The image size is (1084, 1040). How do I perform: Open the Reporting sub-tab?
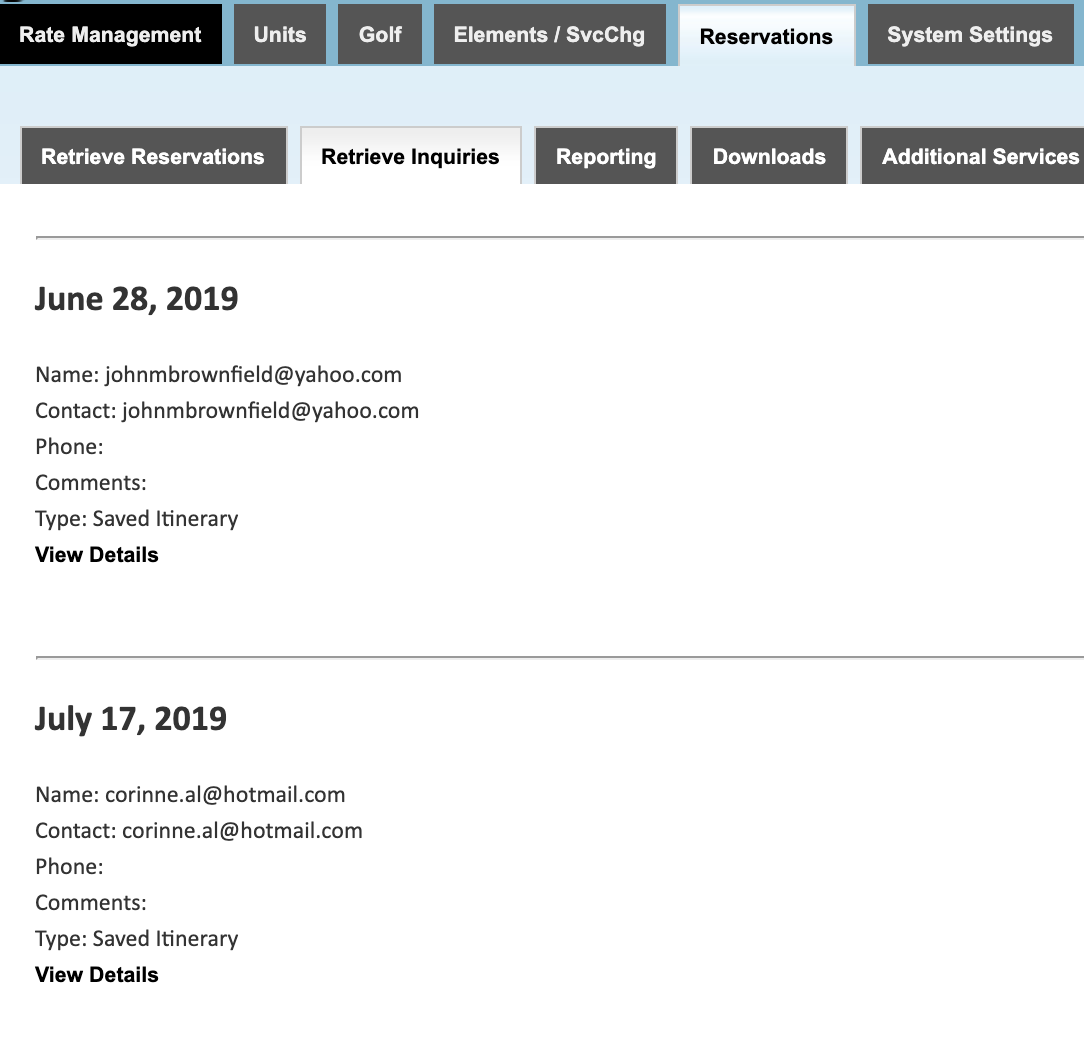pyautogui.click(x=606, y=156)
